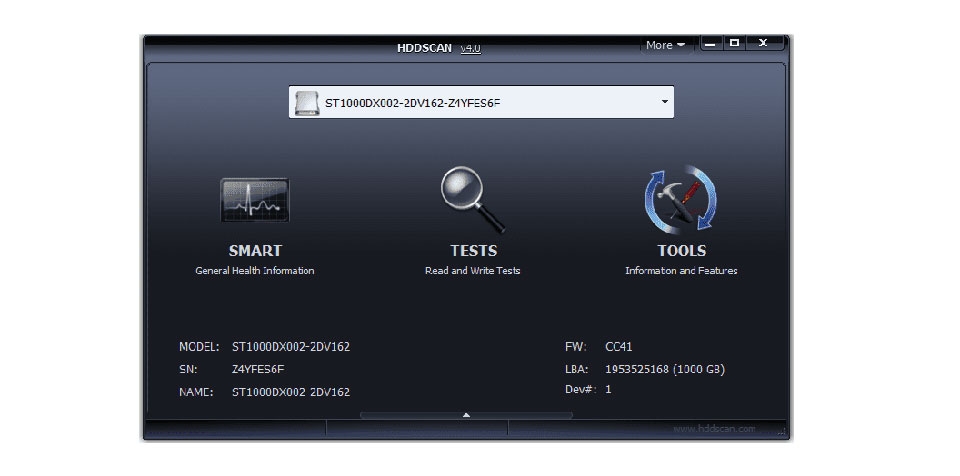960x476 pixels.
Task: Maximize the HDDScan window
Action: pyautogui.click(x=735, y=43)
